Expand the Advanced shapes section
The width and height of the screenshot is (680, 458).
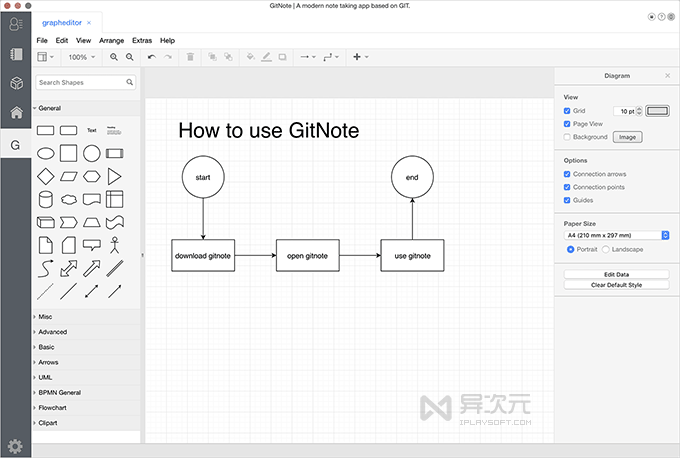pos(87,332)
